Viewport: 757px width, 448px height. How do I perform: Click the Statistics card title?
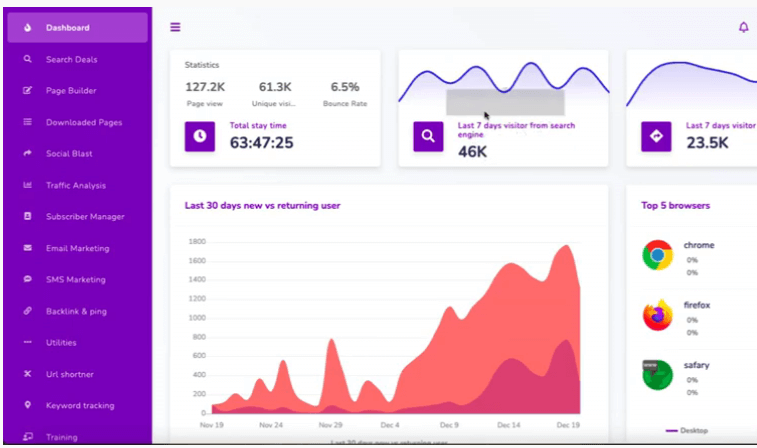pyautogui.click(x=202, y=65)
